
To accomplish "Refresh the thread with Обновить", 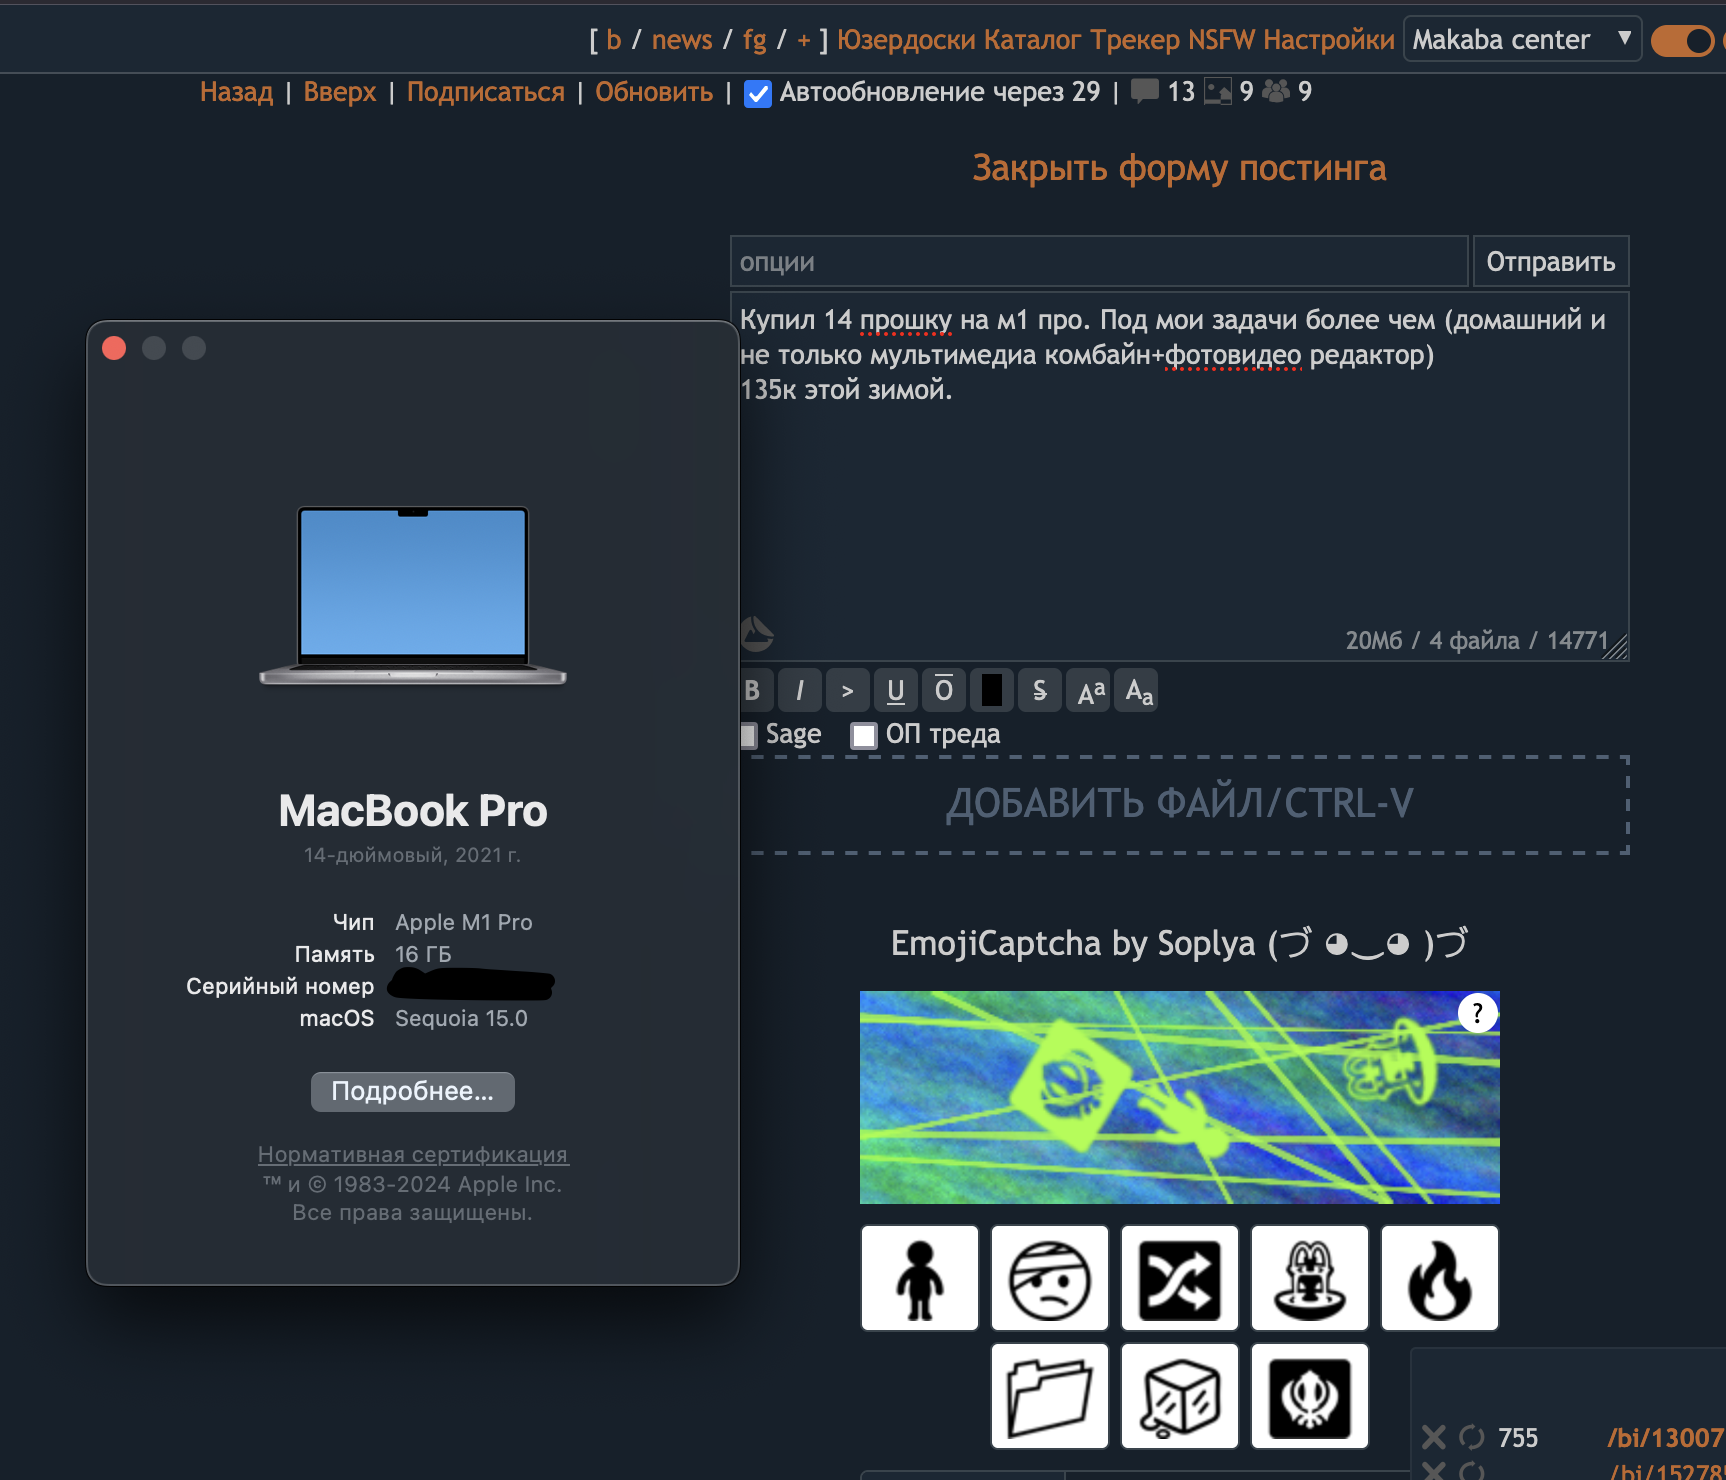I will [654, 92].
